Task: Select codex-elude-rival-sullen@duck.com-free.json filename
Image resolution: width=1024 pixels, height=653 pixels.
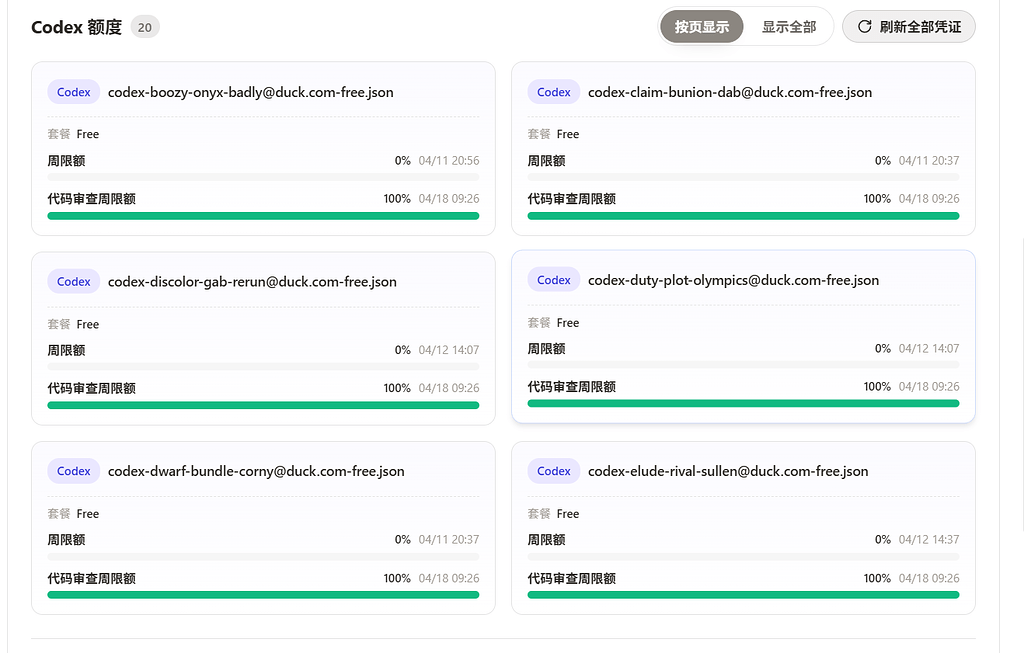Action: coord(728,471)
